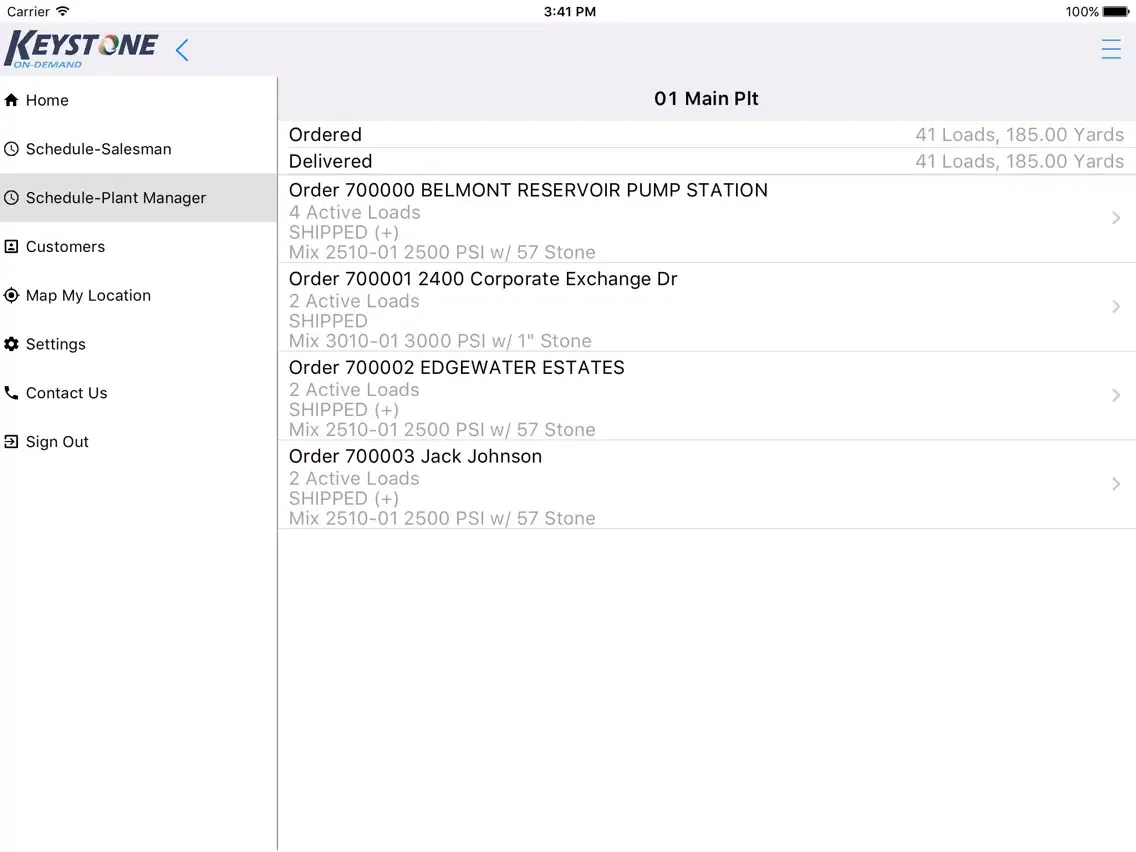
Task: Open Order 700000 BELMONT RESERVOIR PUMP STATION
Action: pos(706,219)
